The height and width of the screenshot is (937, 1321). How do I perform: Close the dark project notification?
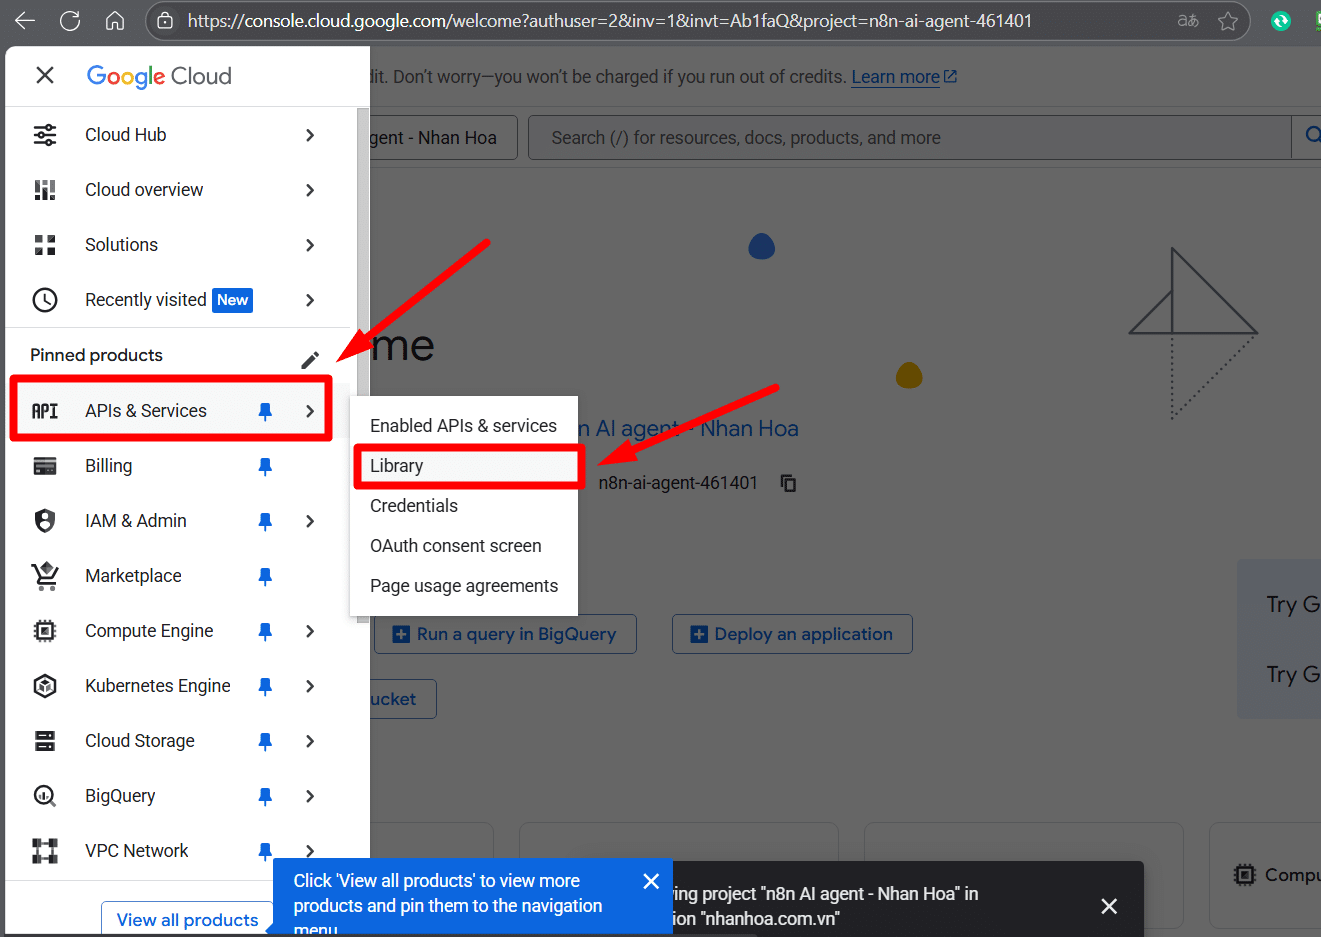point(1109,906)
